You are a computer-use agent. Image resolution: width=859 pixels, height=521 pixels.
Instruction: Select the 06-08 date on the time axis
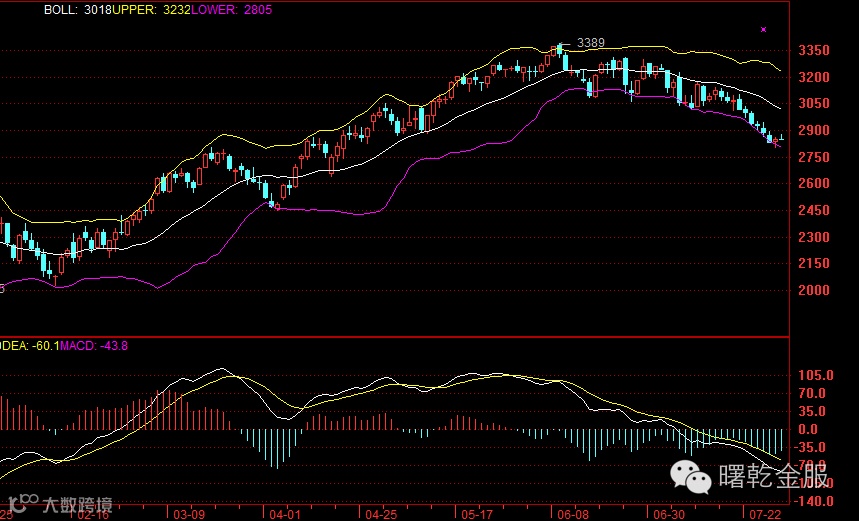(x=573, y=514)
